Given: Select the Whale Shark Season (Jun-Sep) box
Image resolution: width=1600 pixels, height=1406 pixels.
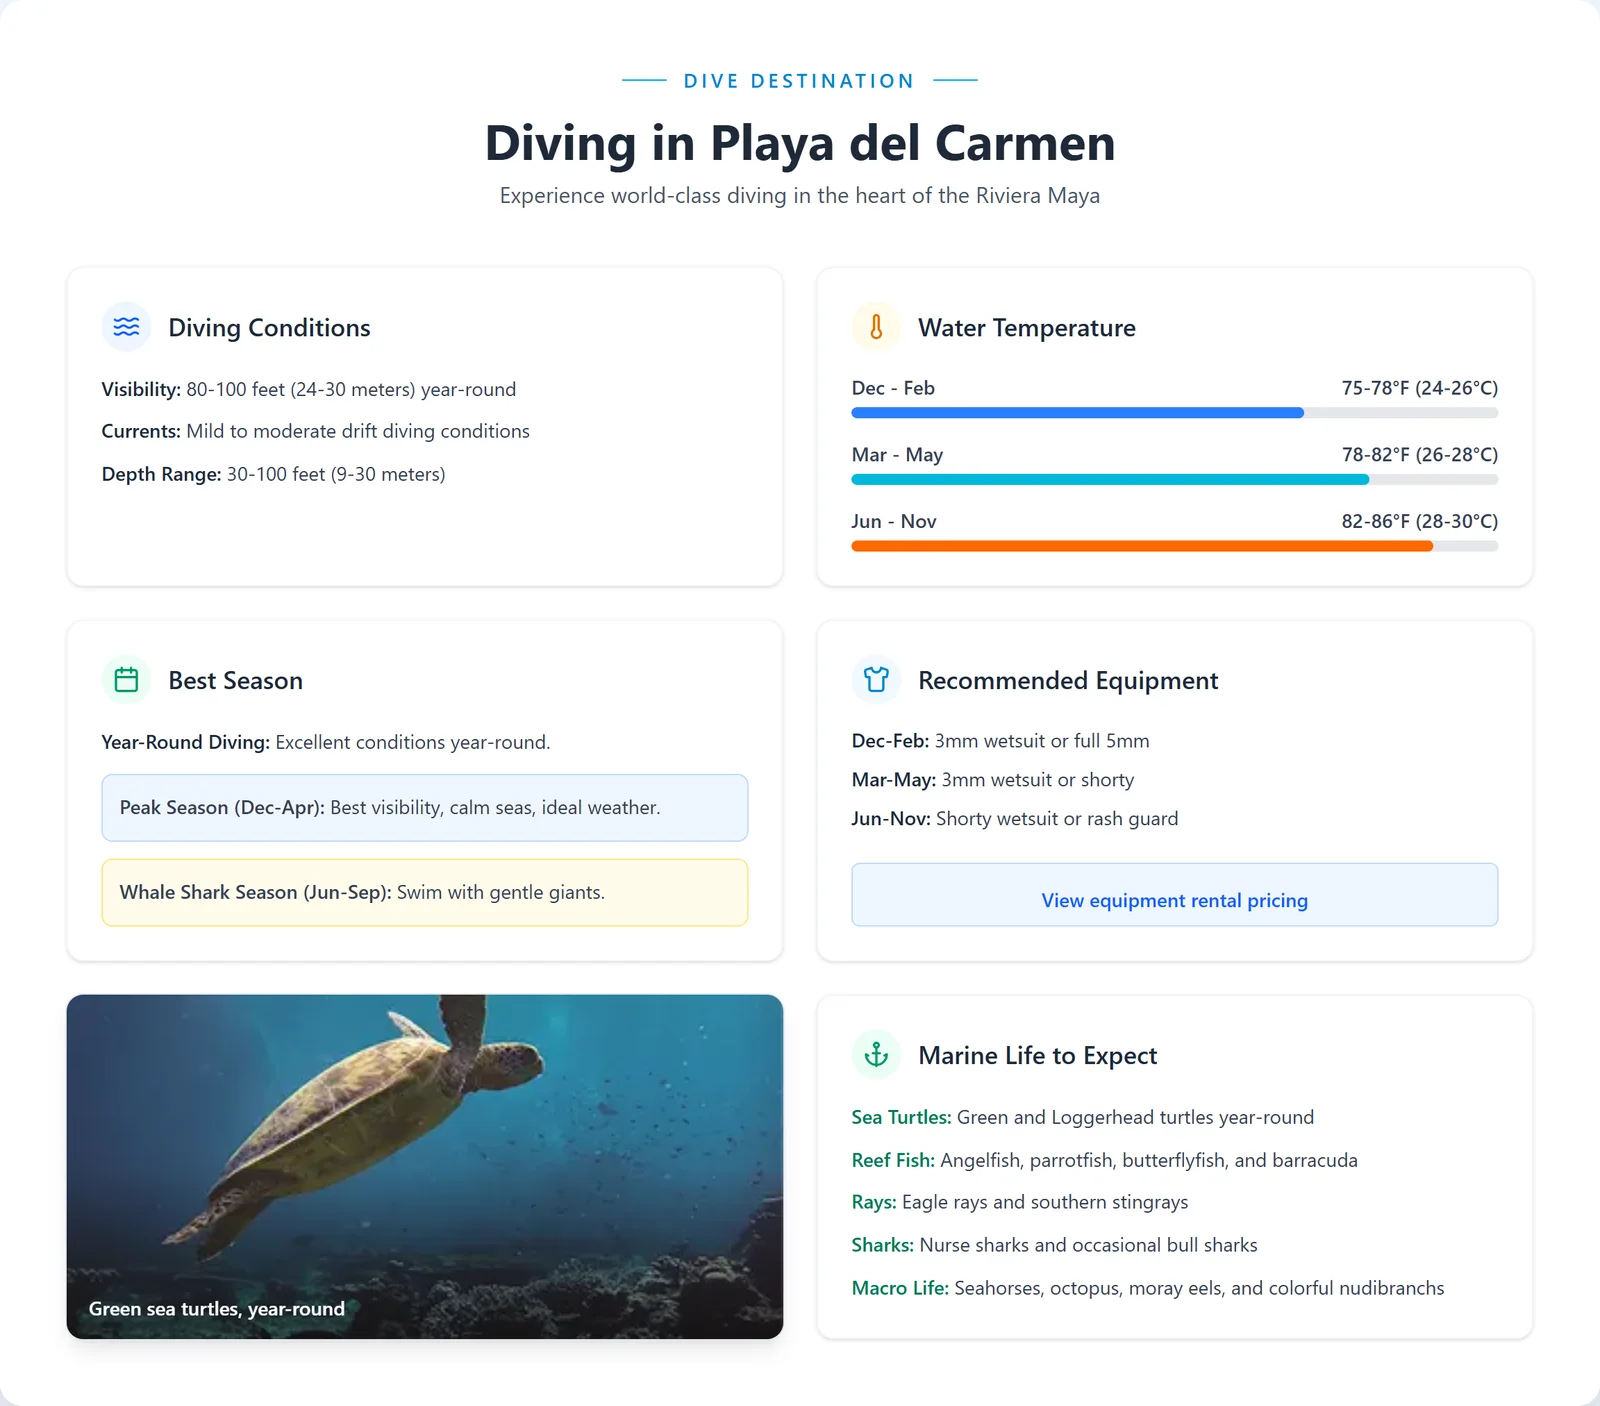Looking at the screenshot, I should click(x=425, y=892).
